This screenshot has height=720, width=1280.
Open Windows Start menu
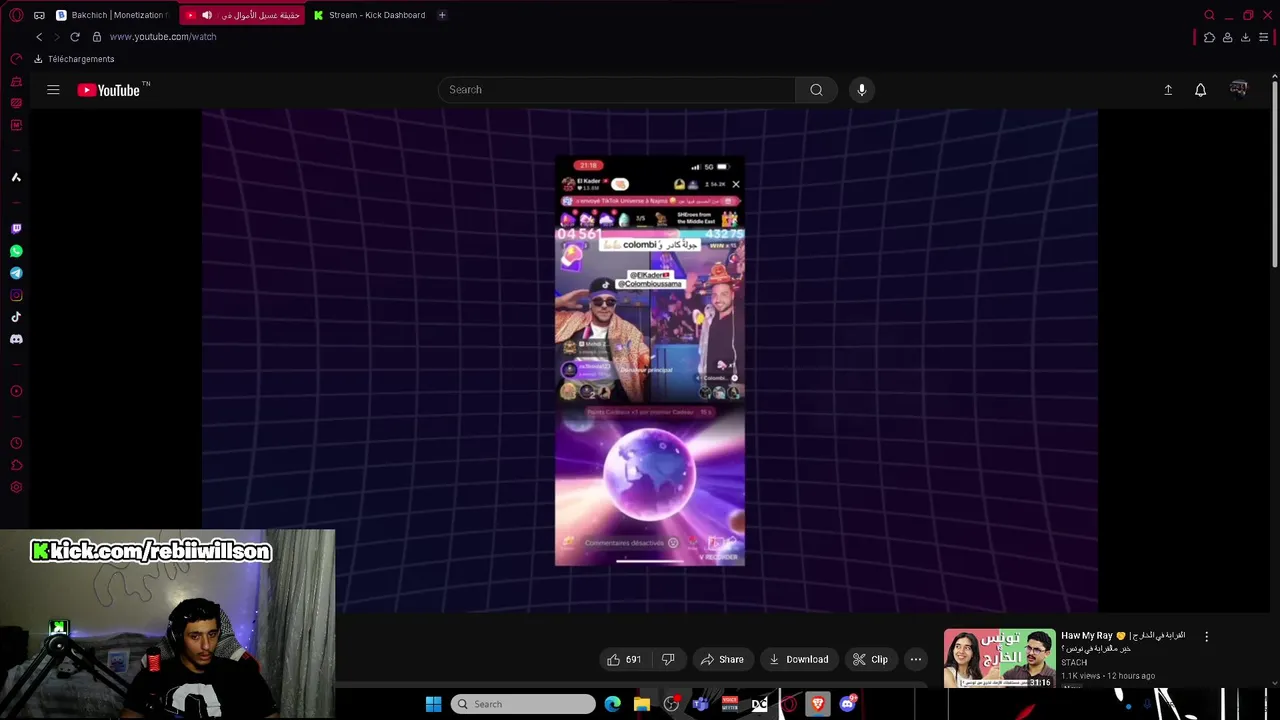(433, 704)
